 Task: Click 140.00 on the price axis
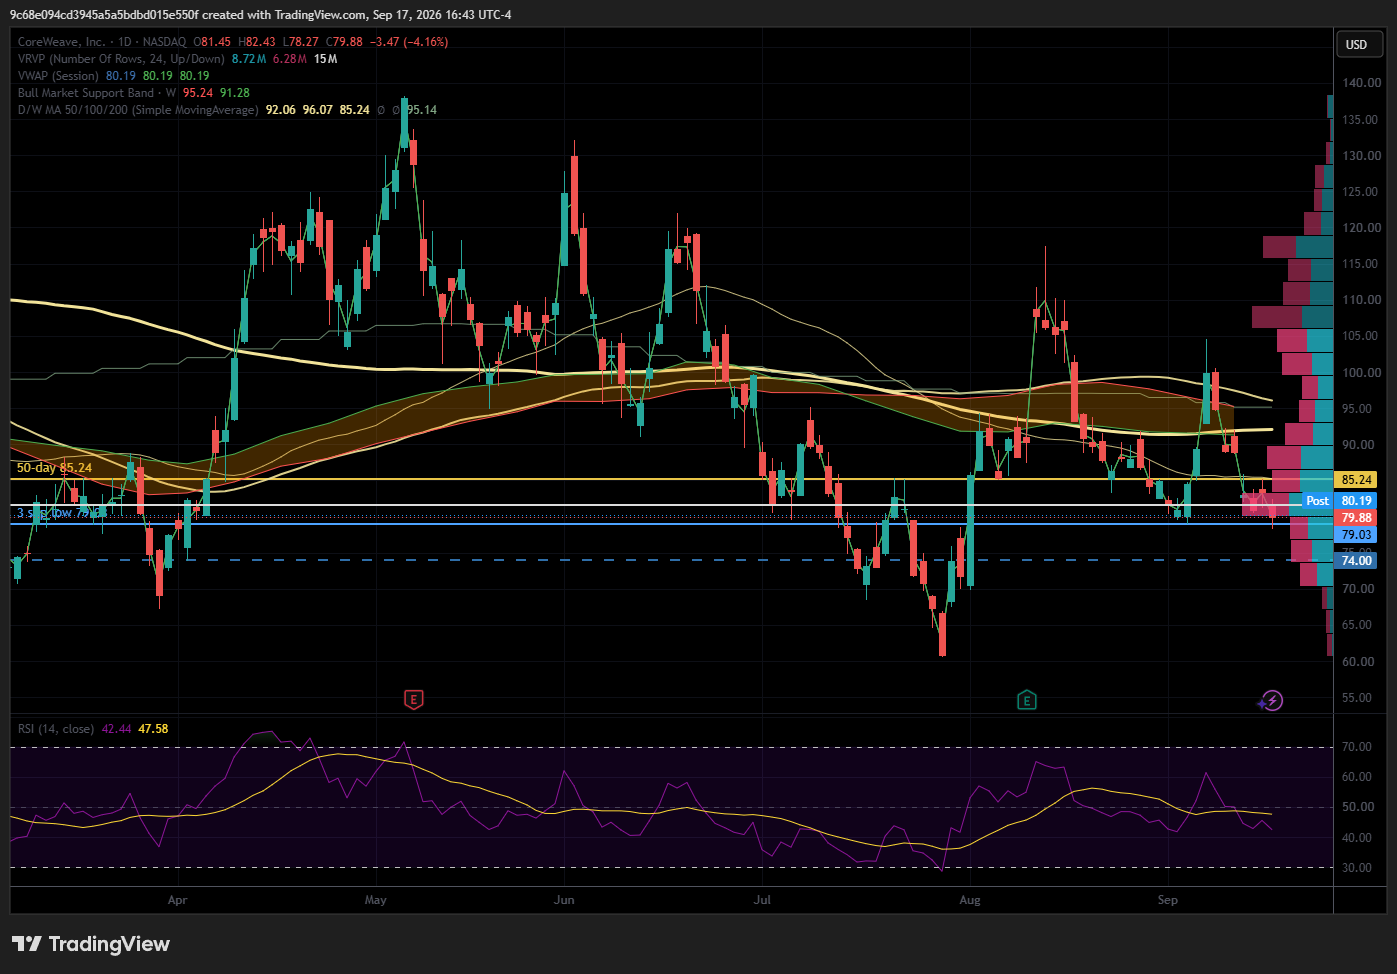pos(1362,84)
